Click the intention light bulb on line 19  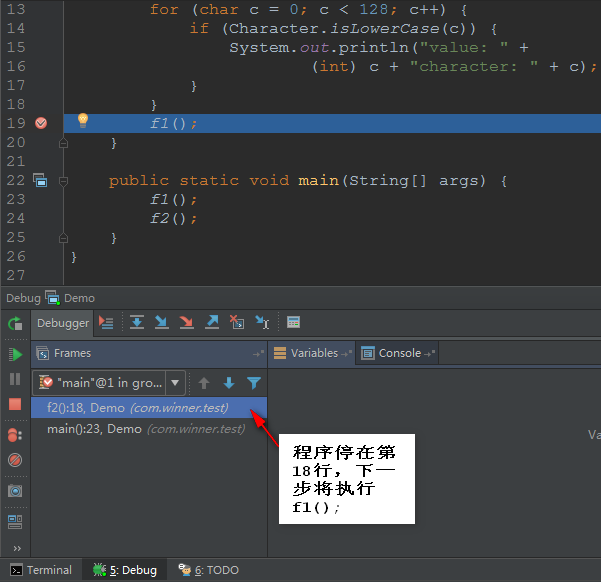click(83, 121)
